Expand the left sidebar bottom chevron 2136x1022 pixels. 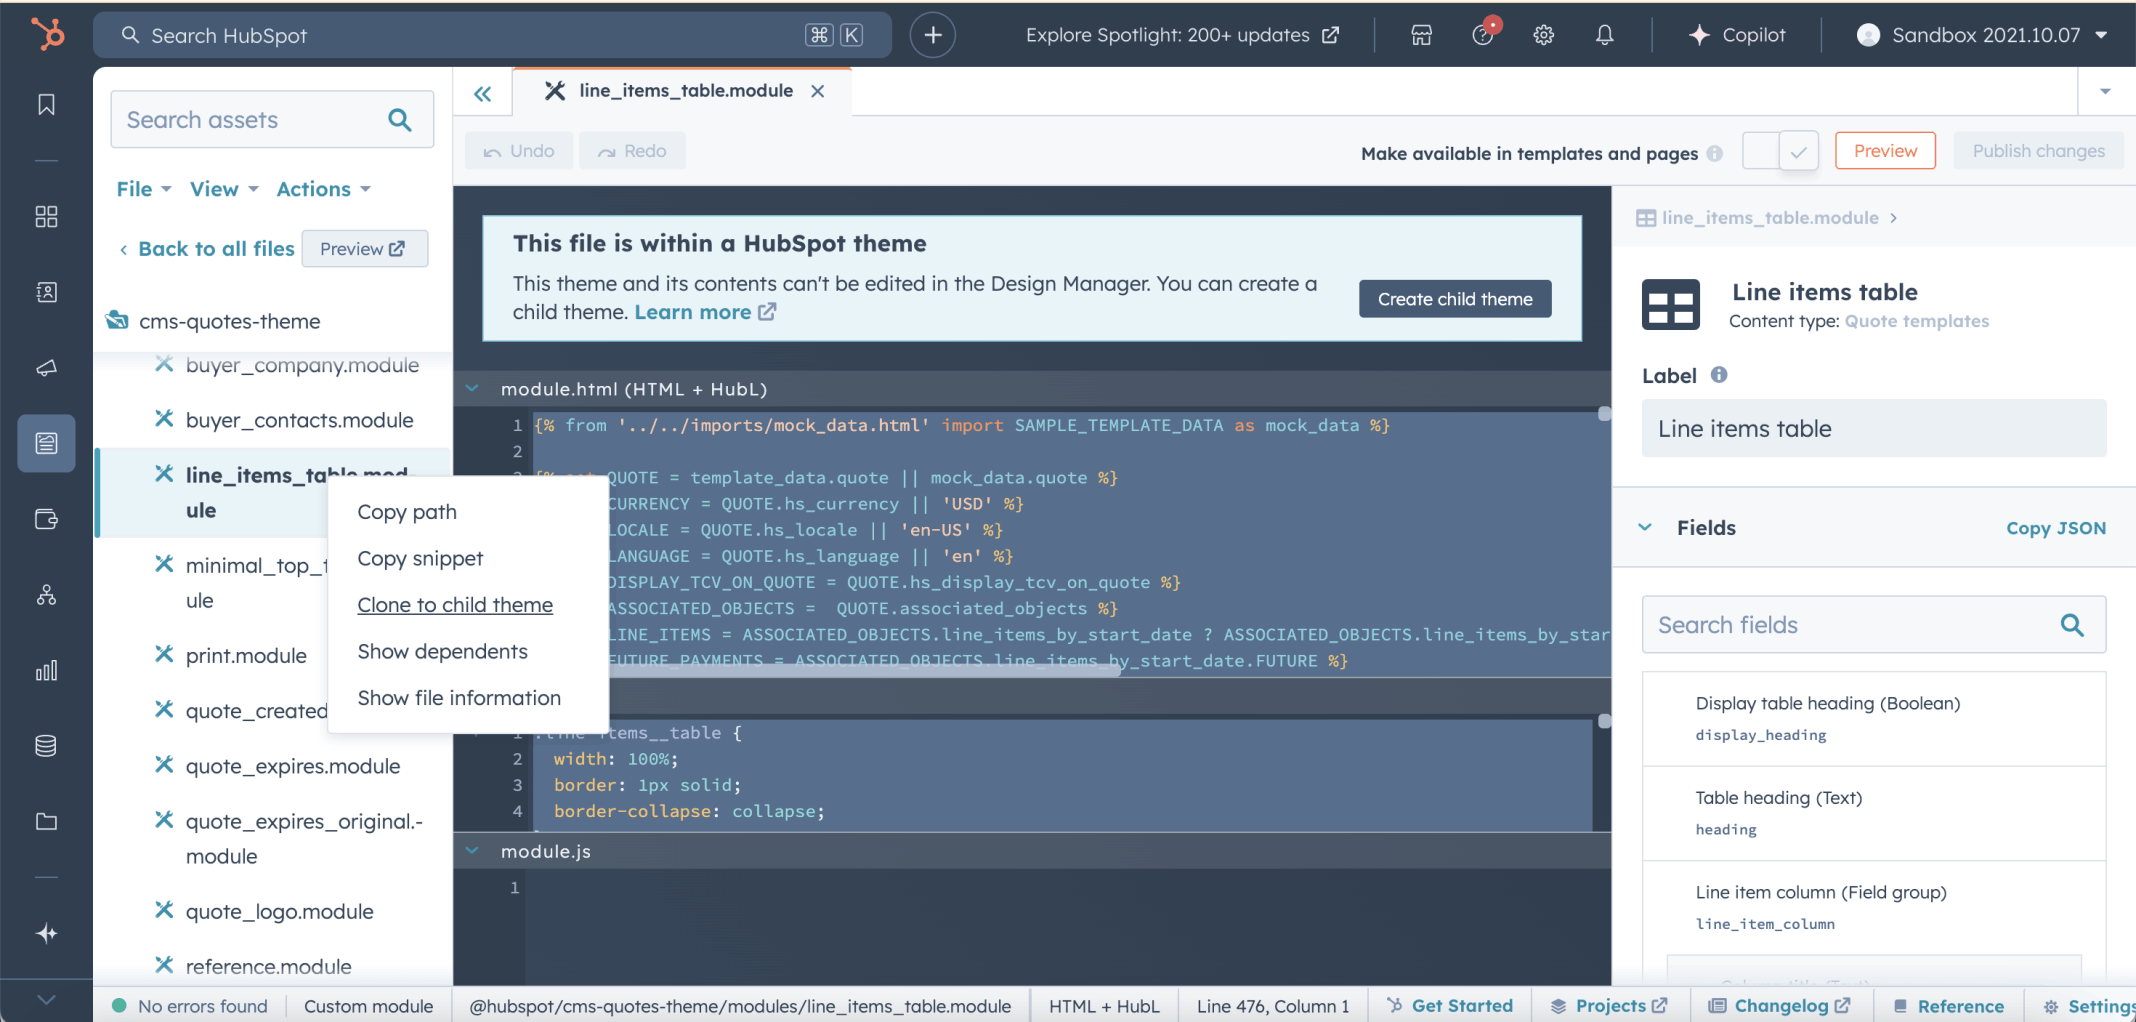point(46,999)
